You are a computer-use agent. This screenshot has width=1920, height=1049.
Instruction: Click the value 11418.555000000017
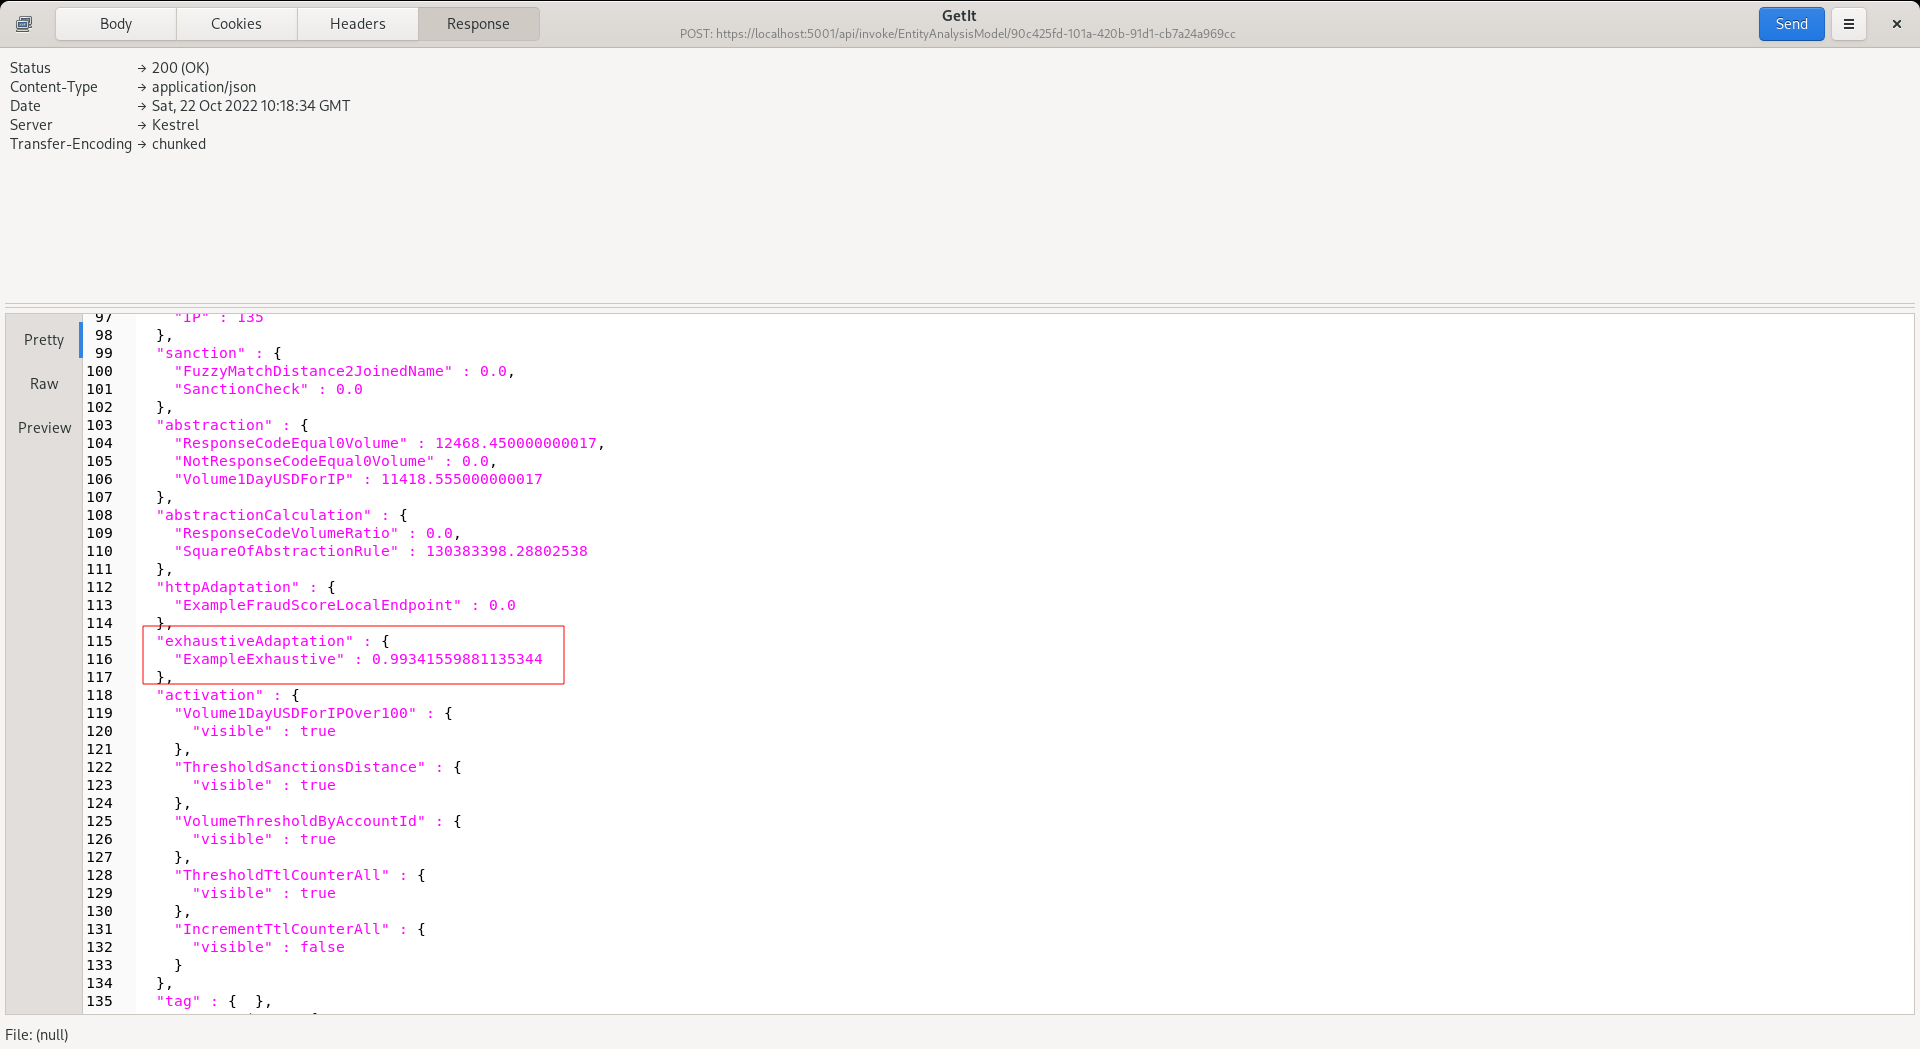[462, 479]
